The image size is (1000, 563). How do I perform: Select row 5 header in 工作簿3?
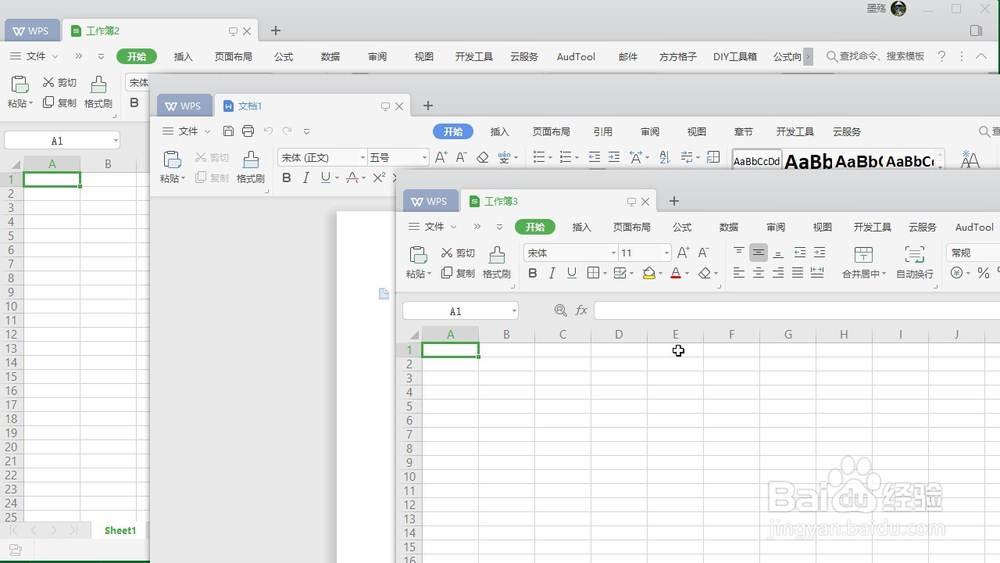click(409, 406)
